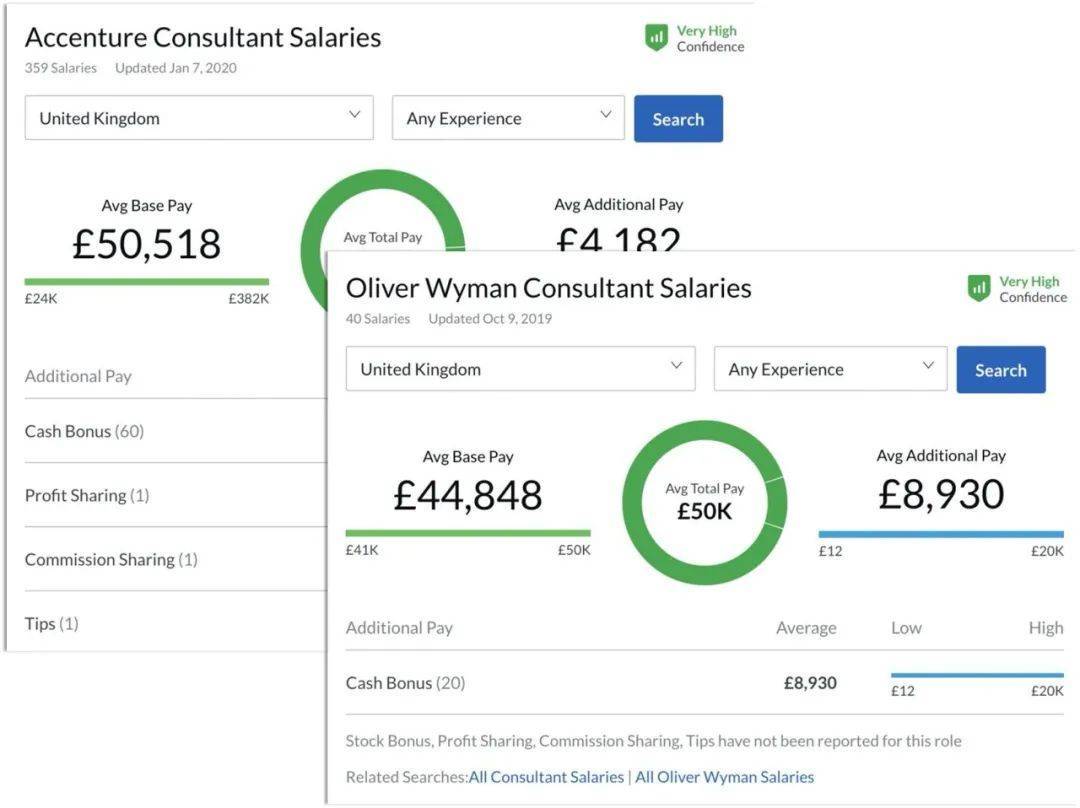Open All Oliver Wyman Salaries link
Screen dimensions: 1080x808
[724, 777]
